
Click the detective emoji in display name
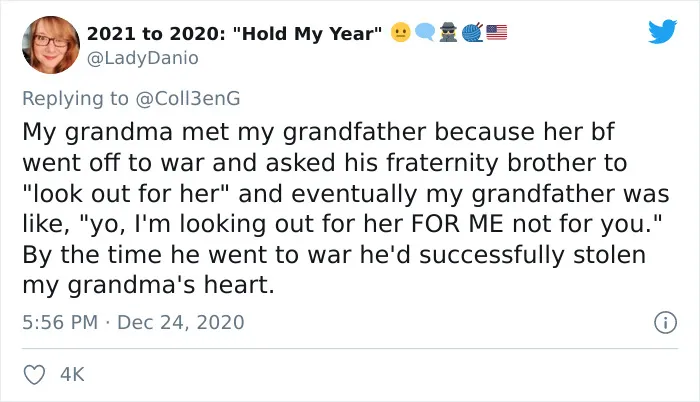(x=448, y=33)
